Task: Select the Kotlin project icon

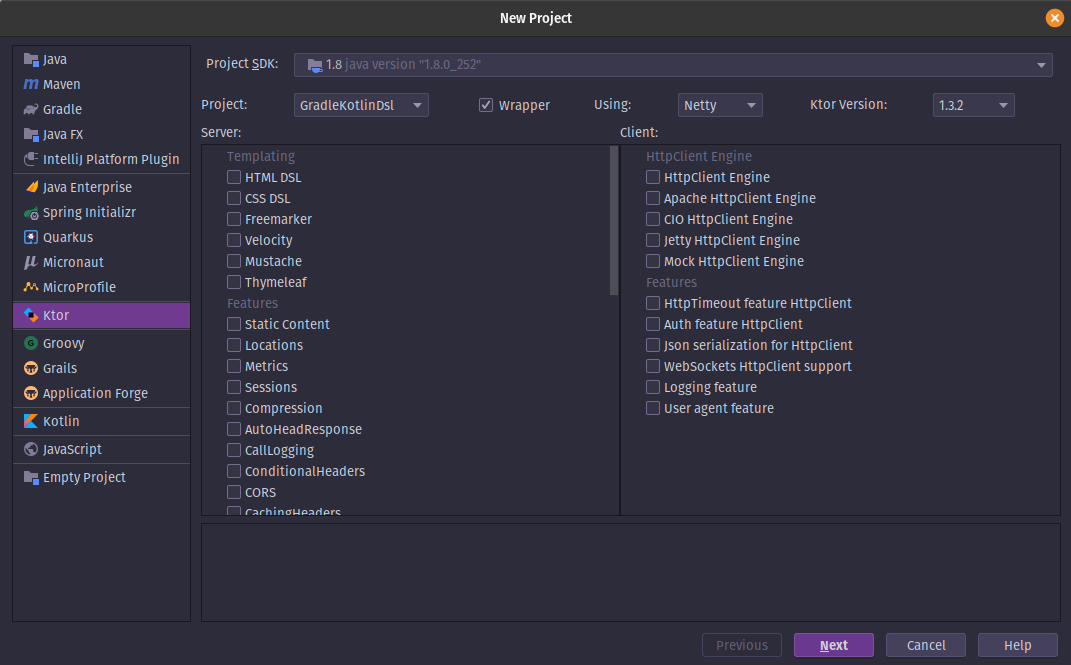Action: 31,422
